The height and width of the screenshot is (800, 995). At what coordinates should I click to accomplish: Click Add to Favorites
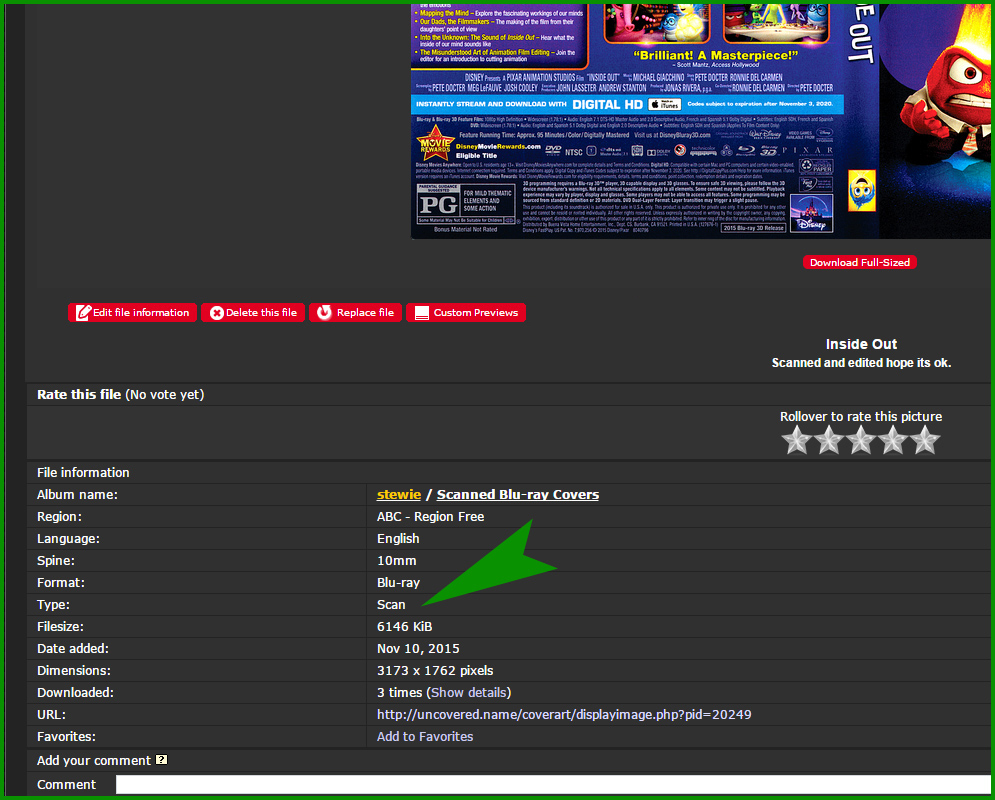point(425,737)
